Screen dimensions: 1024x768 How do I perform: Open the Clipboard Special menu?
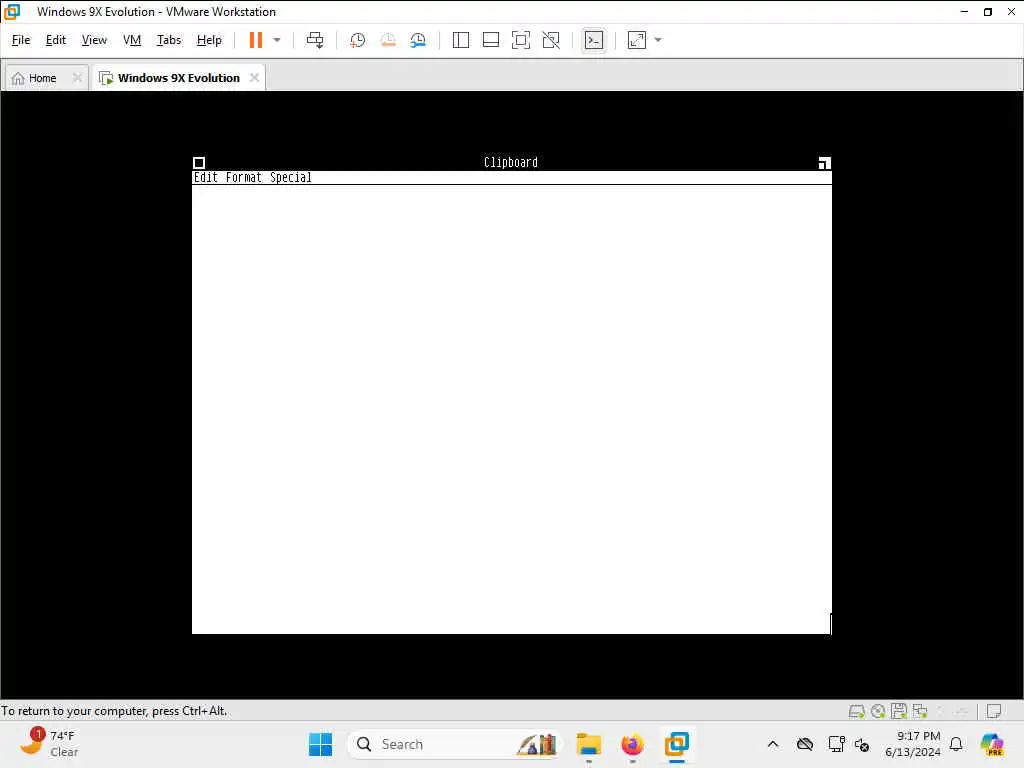(291, 178)
